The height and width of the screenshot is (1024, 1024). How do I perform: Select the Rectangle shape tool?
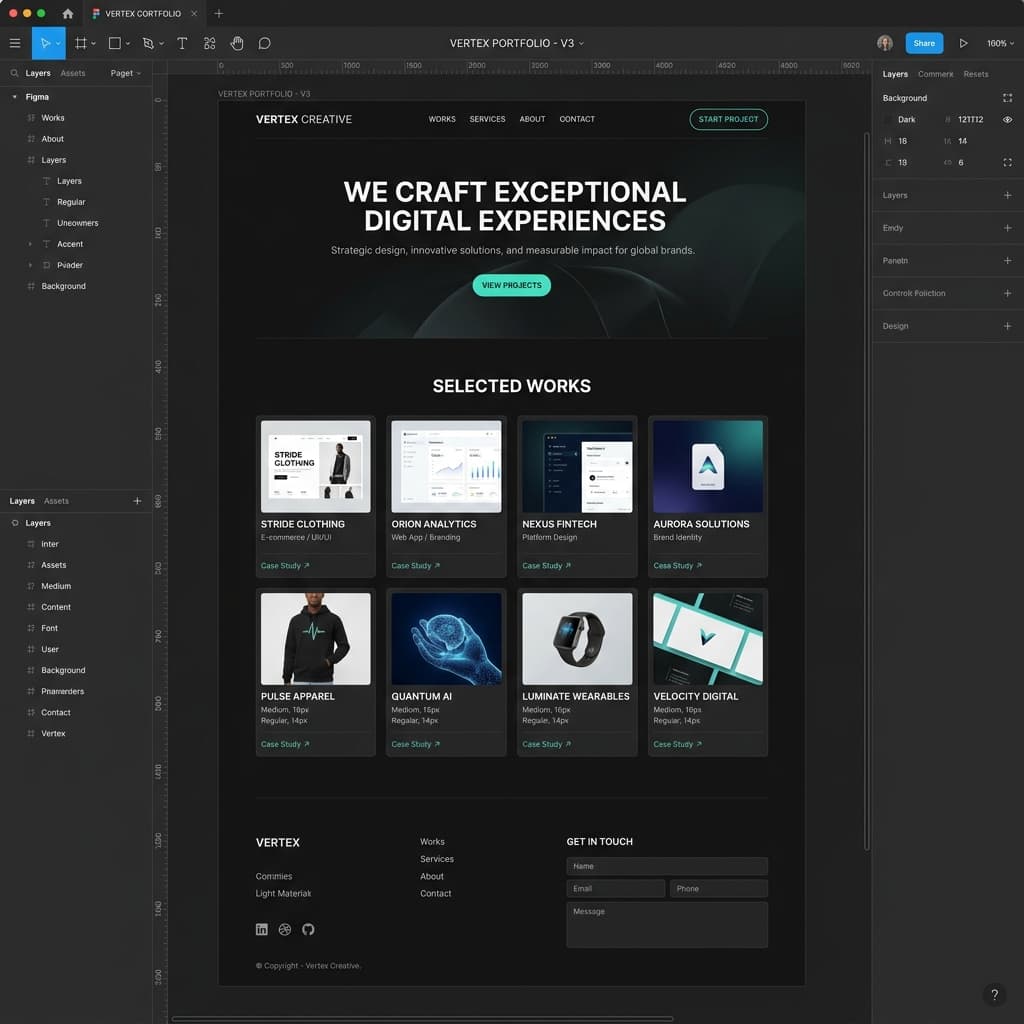(x=115, y=43)
